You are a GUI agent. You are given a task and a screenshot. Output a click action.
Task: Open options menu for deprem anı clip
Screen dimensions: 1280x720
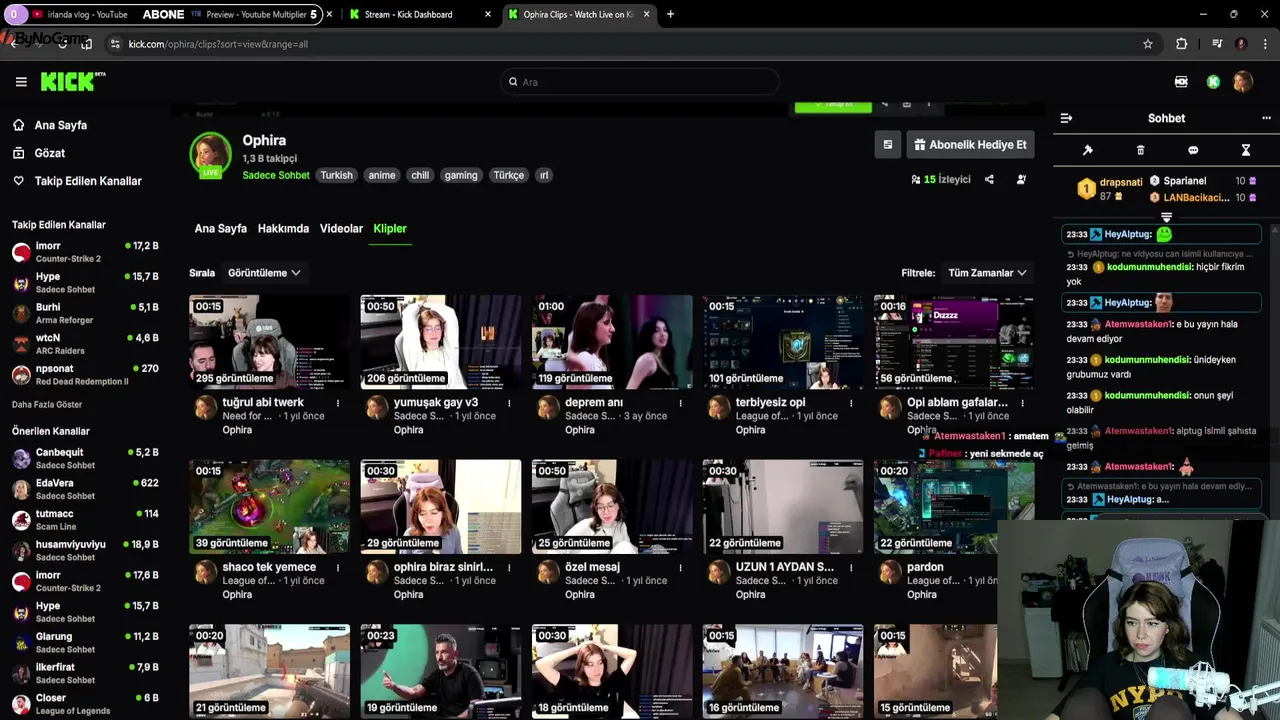(x=680, y=403)
